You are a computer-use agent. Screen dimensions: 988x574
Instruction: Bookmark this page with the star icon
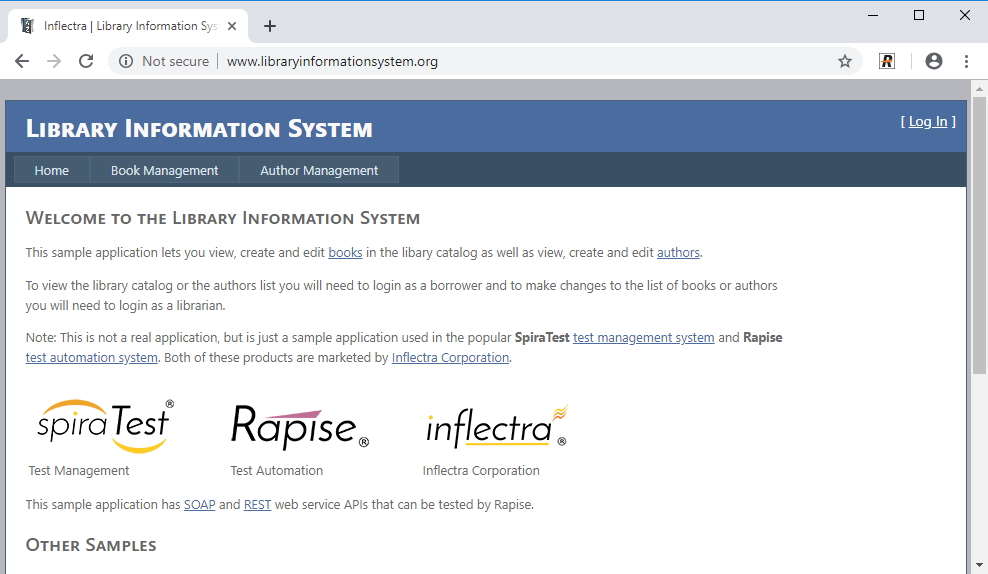point(845,61)
